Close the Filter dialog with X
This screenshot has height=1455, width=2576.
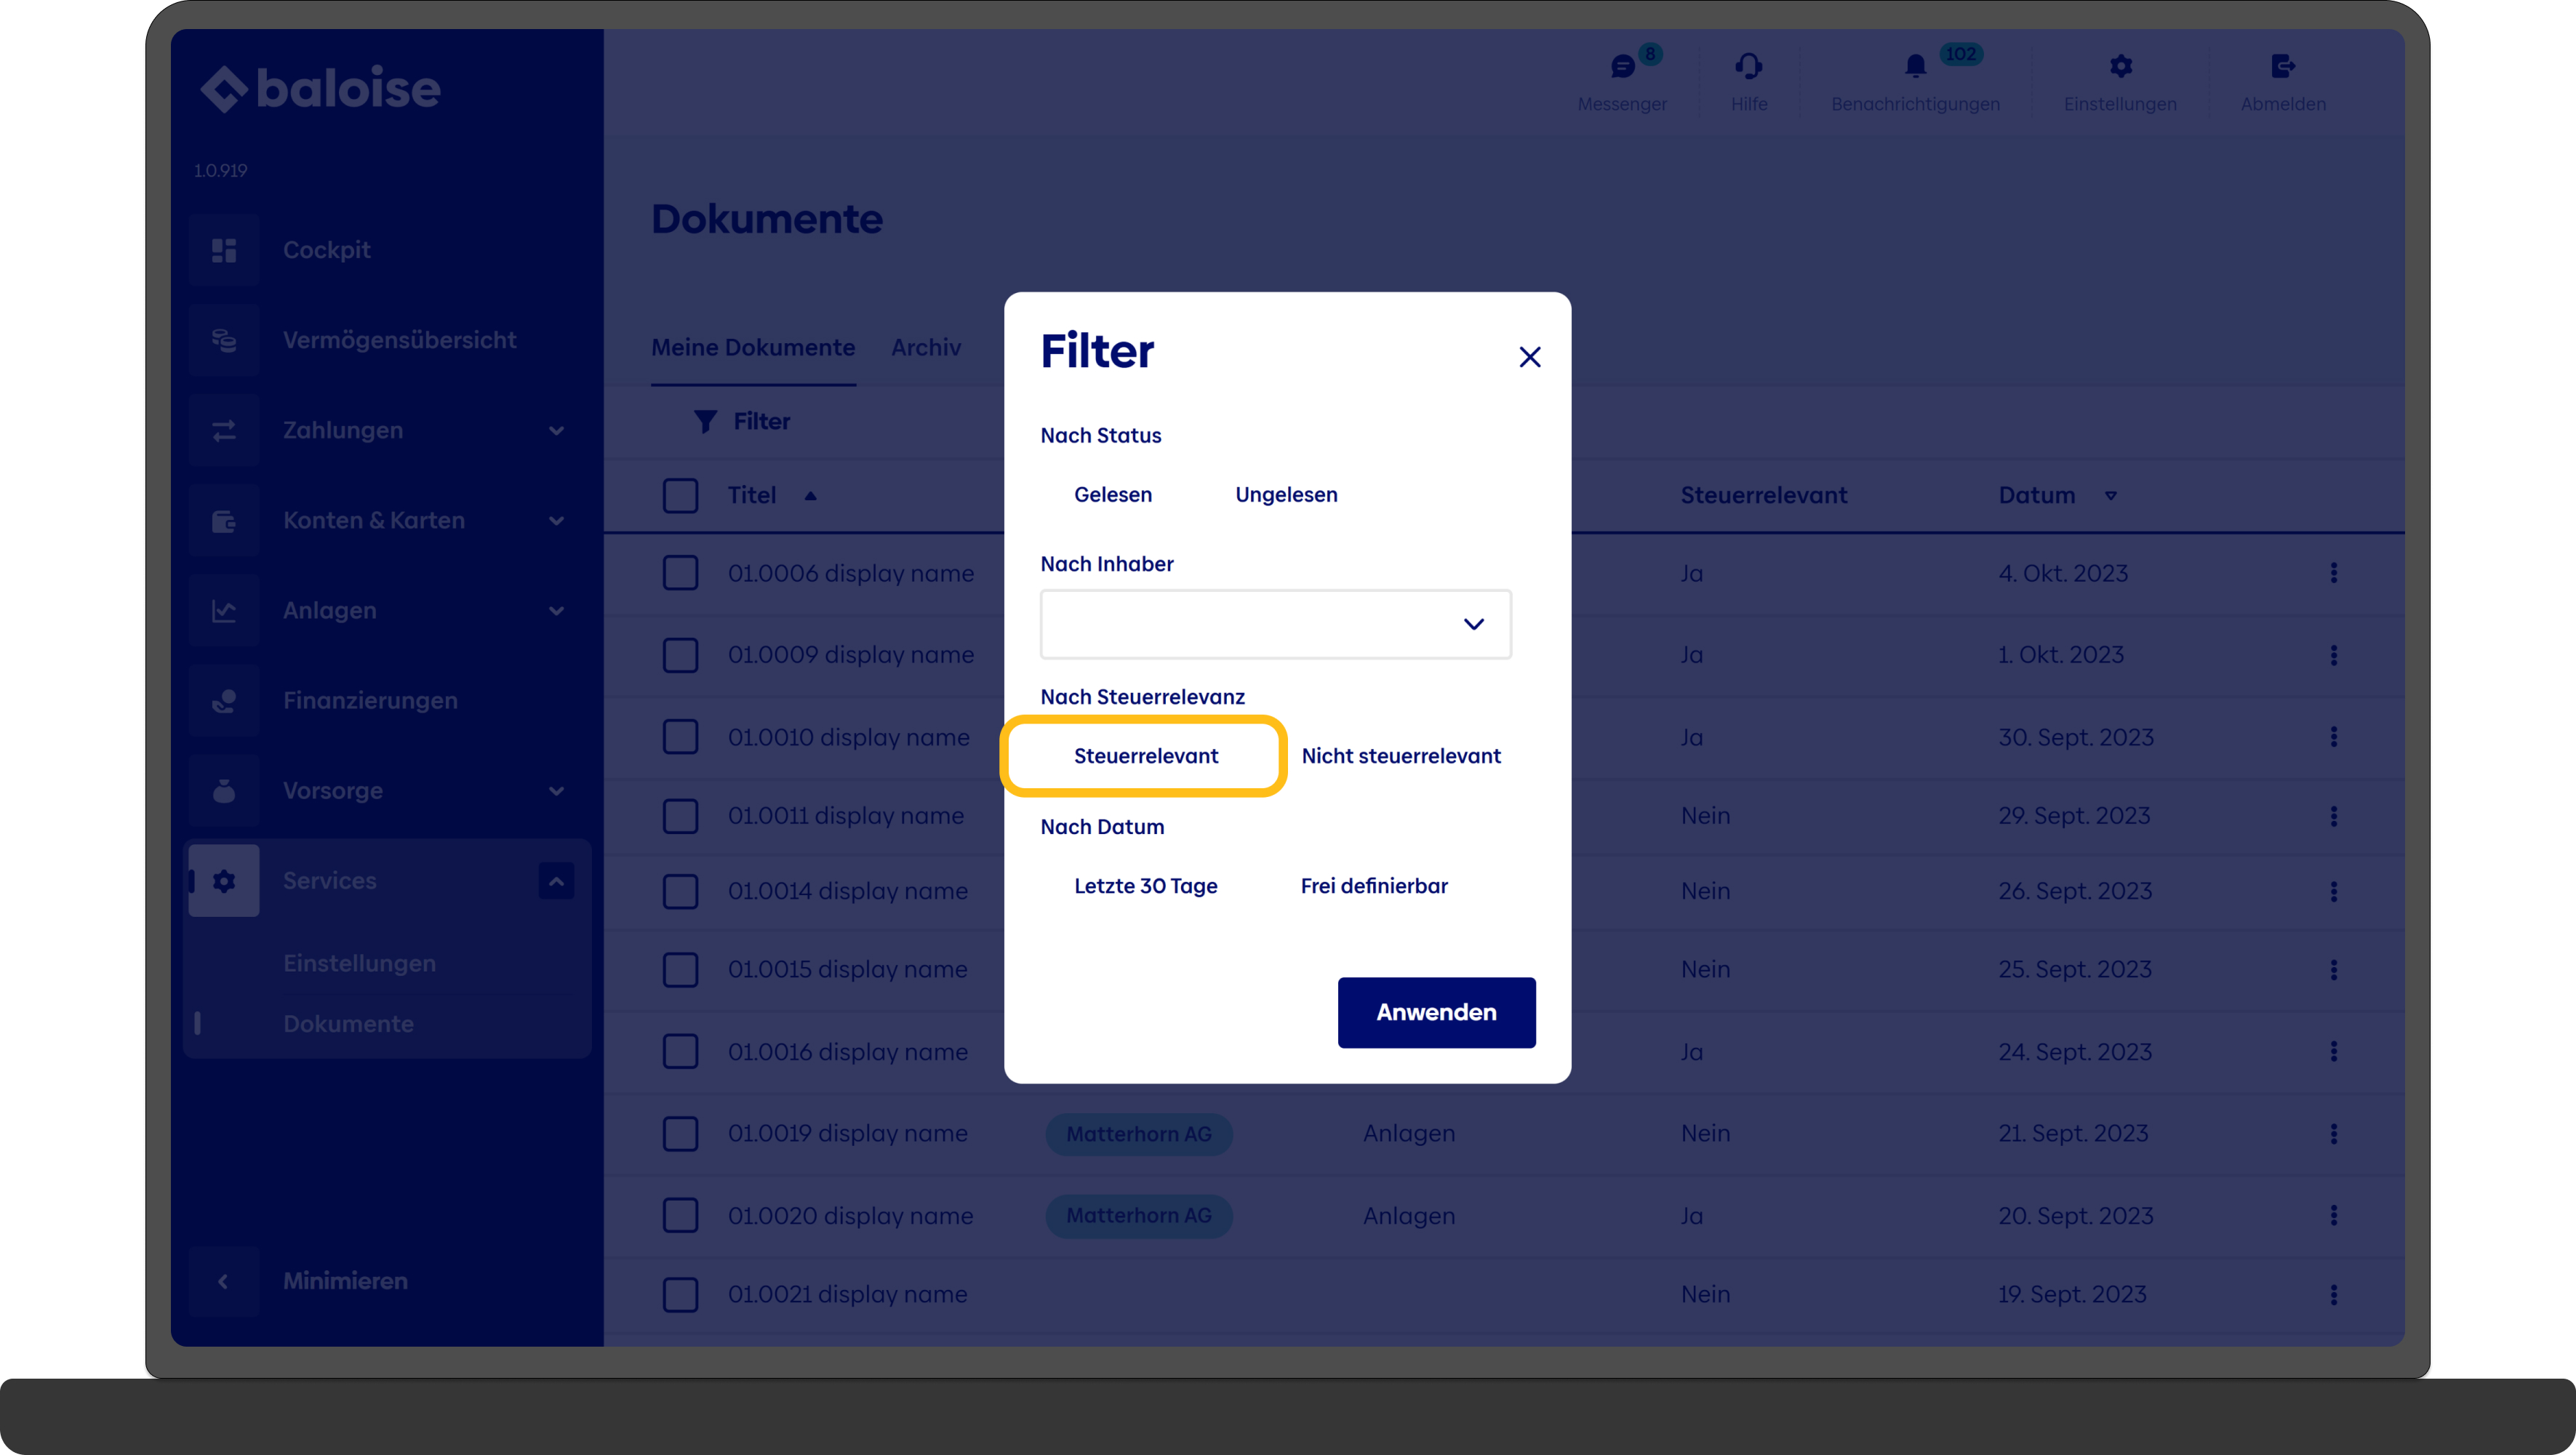pyautogui.click(x=1529, y=357)
